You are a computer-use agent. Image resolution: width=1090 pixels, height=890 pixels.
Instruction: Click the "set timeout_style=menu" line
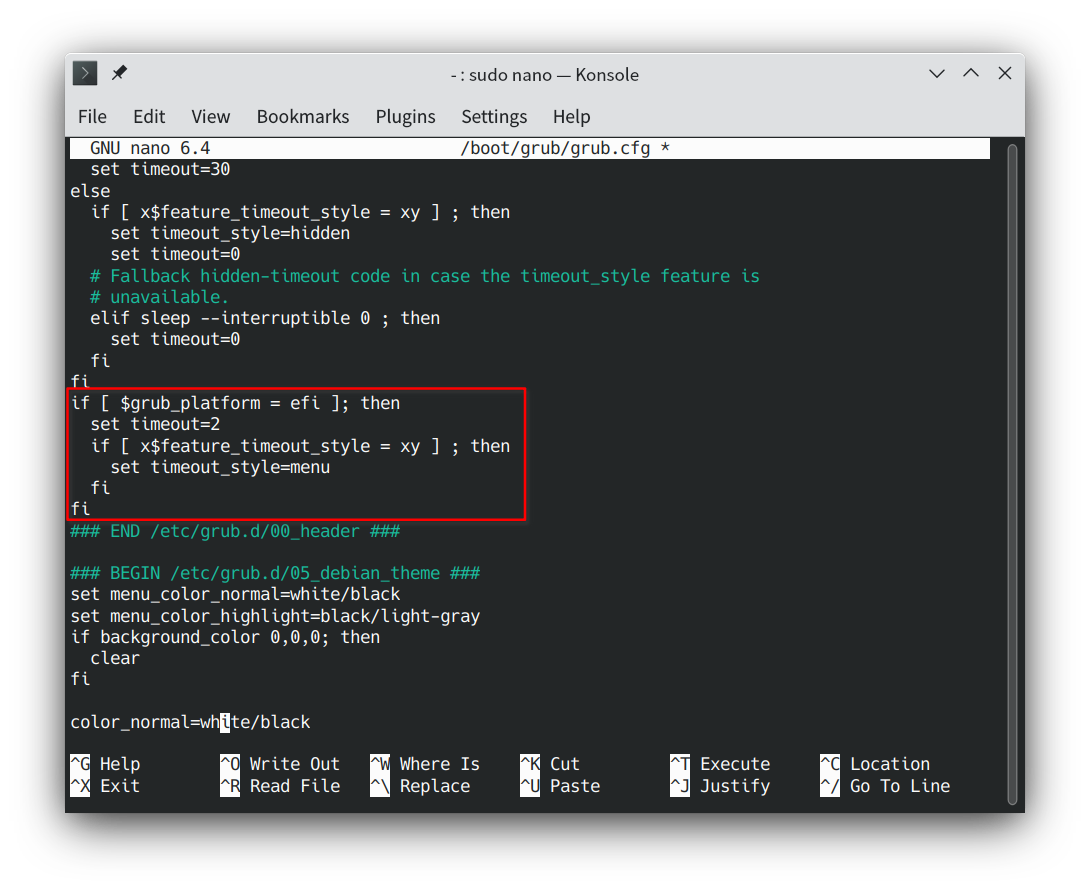pos(220,467)
